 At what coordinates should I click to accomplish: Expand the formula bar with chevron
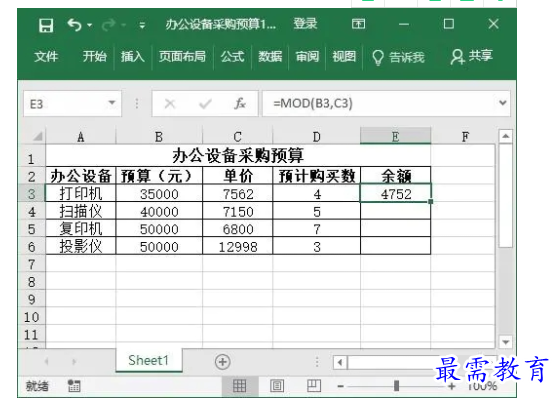pyautogui.click(x=502, y=103)
